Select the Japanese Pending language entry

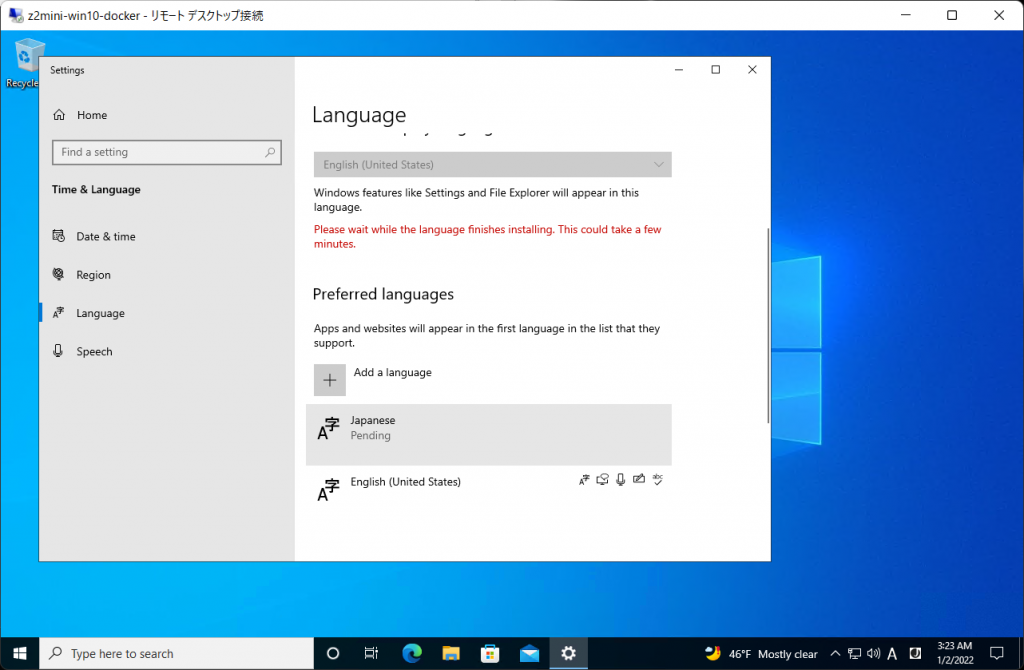pos(488,434)
